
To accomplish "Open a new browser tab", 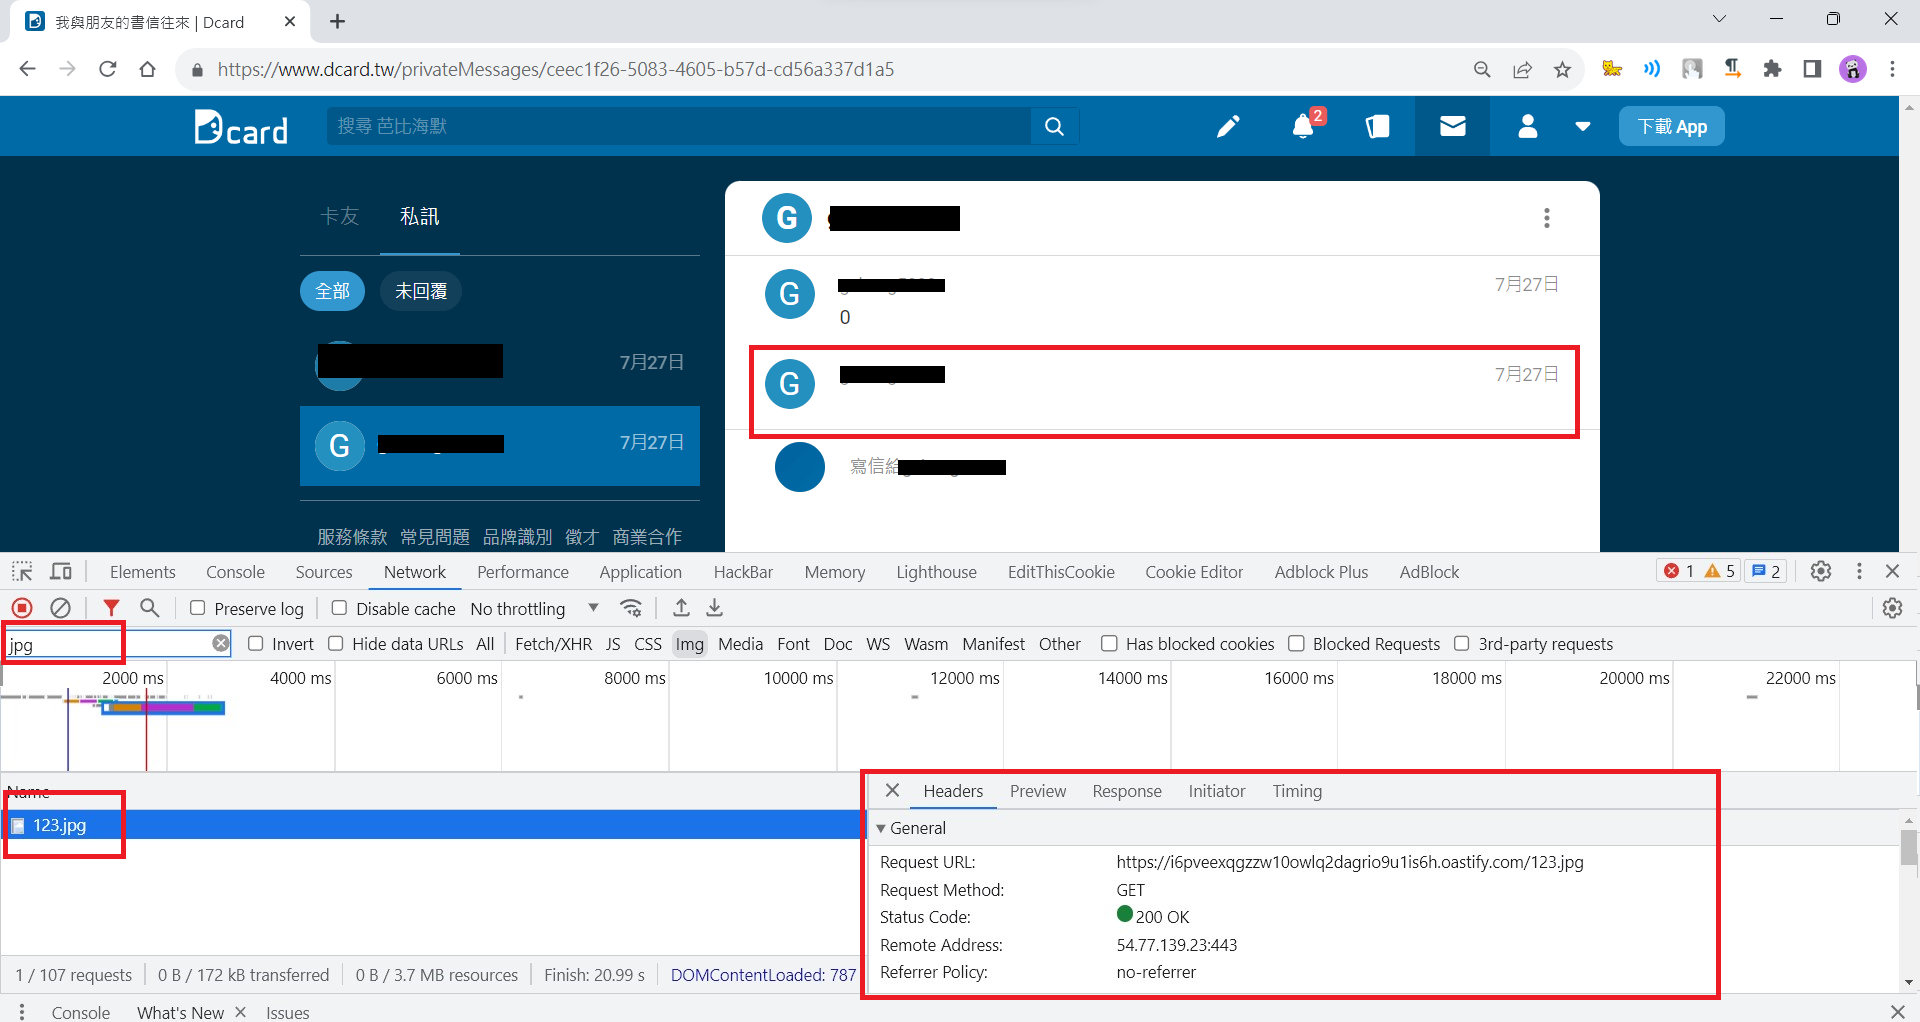I will click(x=338, y=21).
